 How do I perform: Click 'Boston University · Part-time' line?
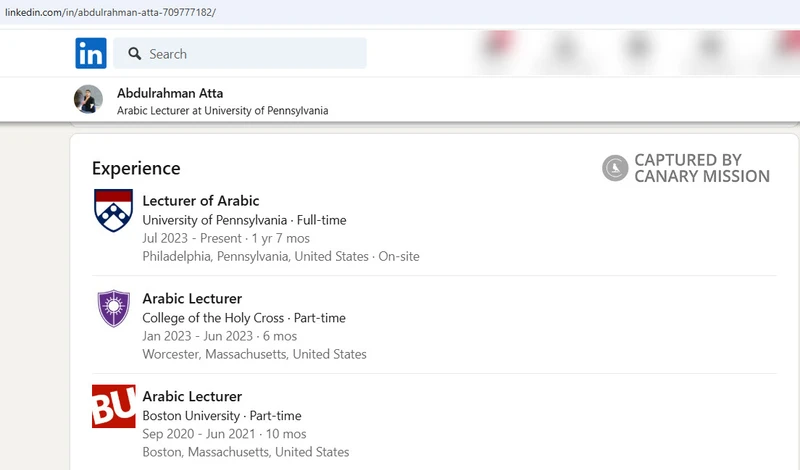click(222, 416)
